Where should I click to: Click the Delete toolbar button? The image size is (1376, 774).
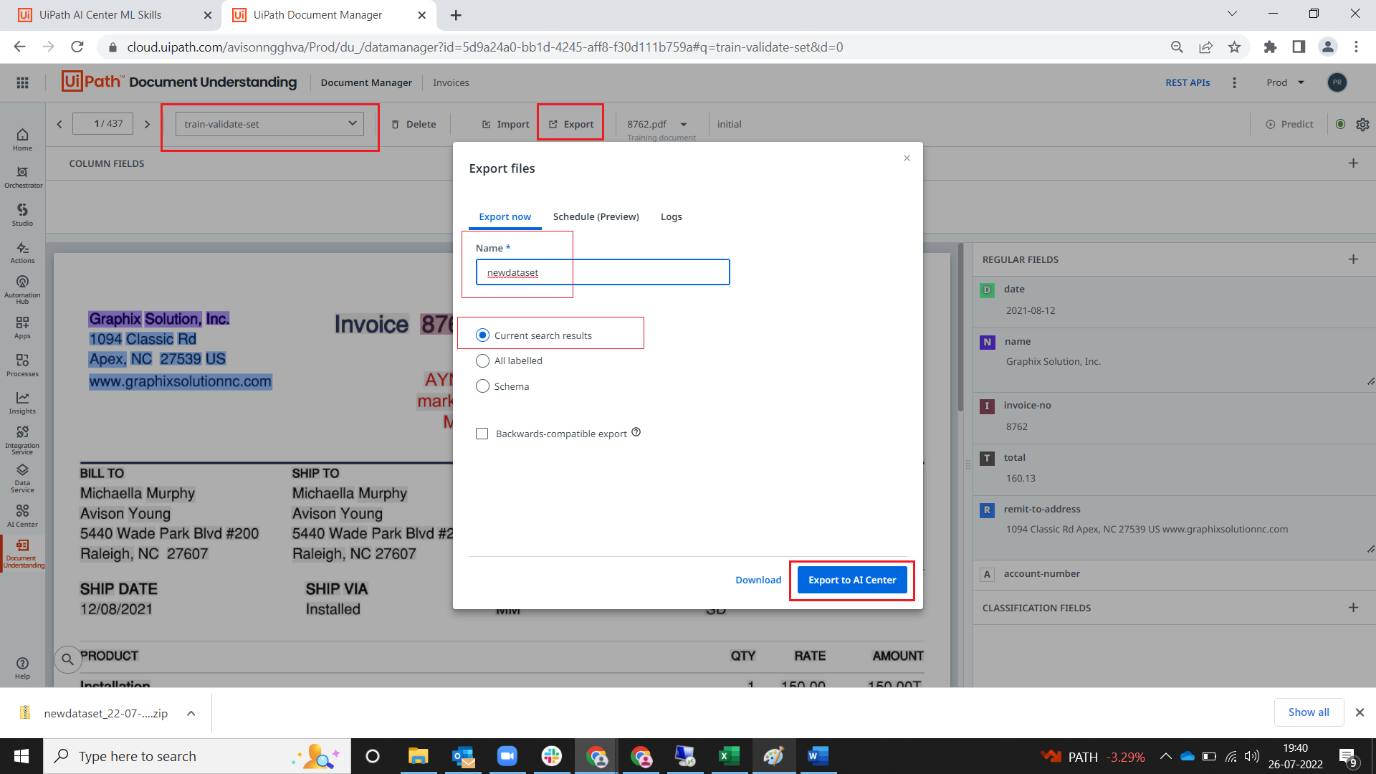coord(413,124)
